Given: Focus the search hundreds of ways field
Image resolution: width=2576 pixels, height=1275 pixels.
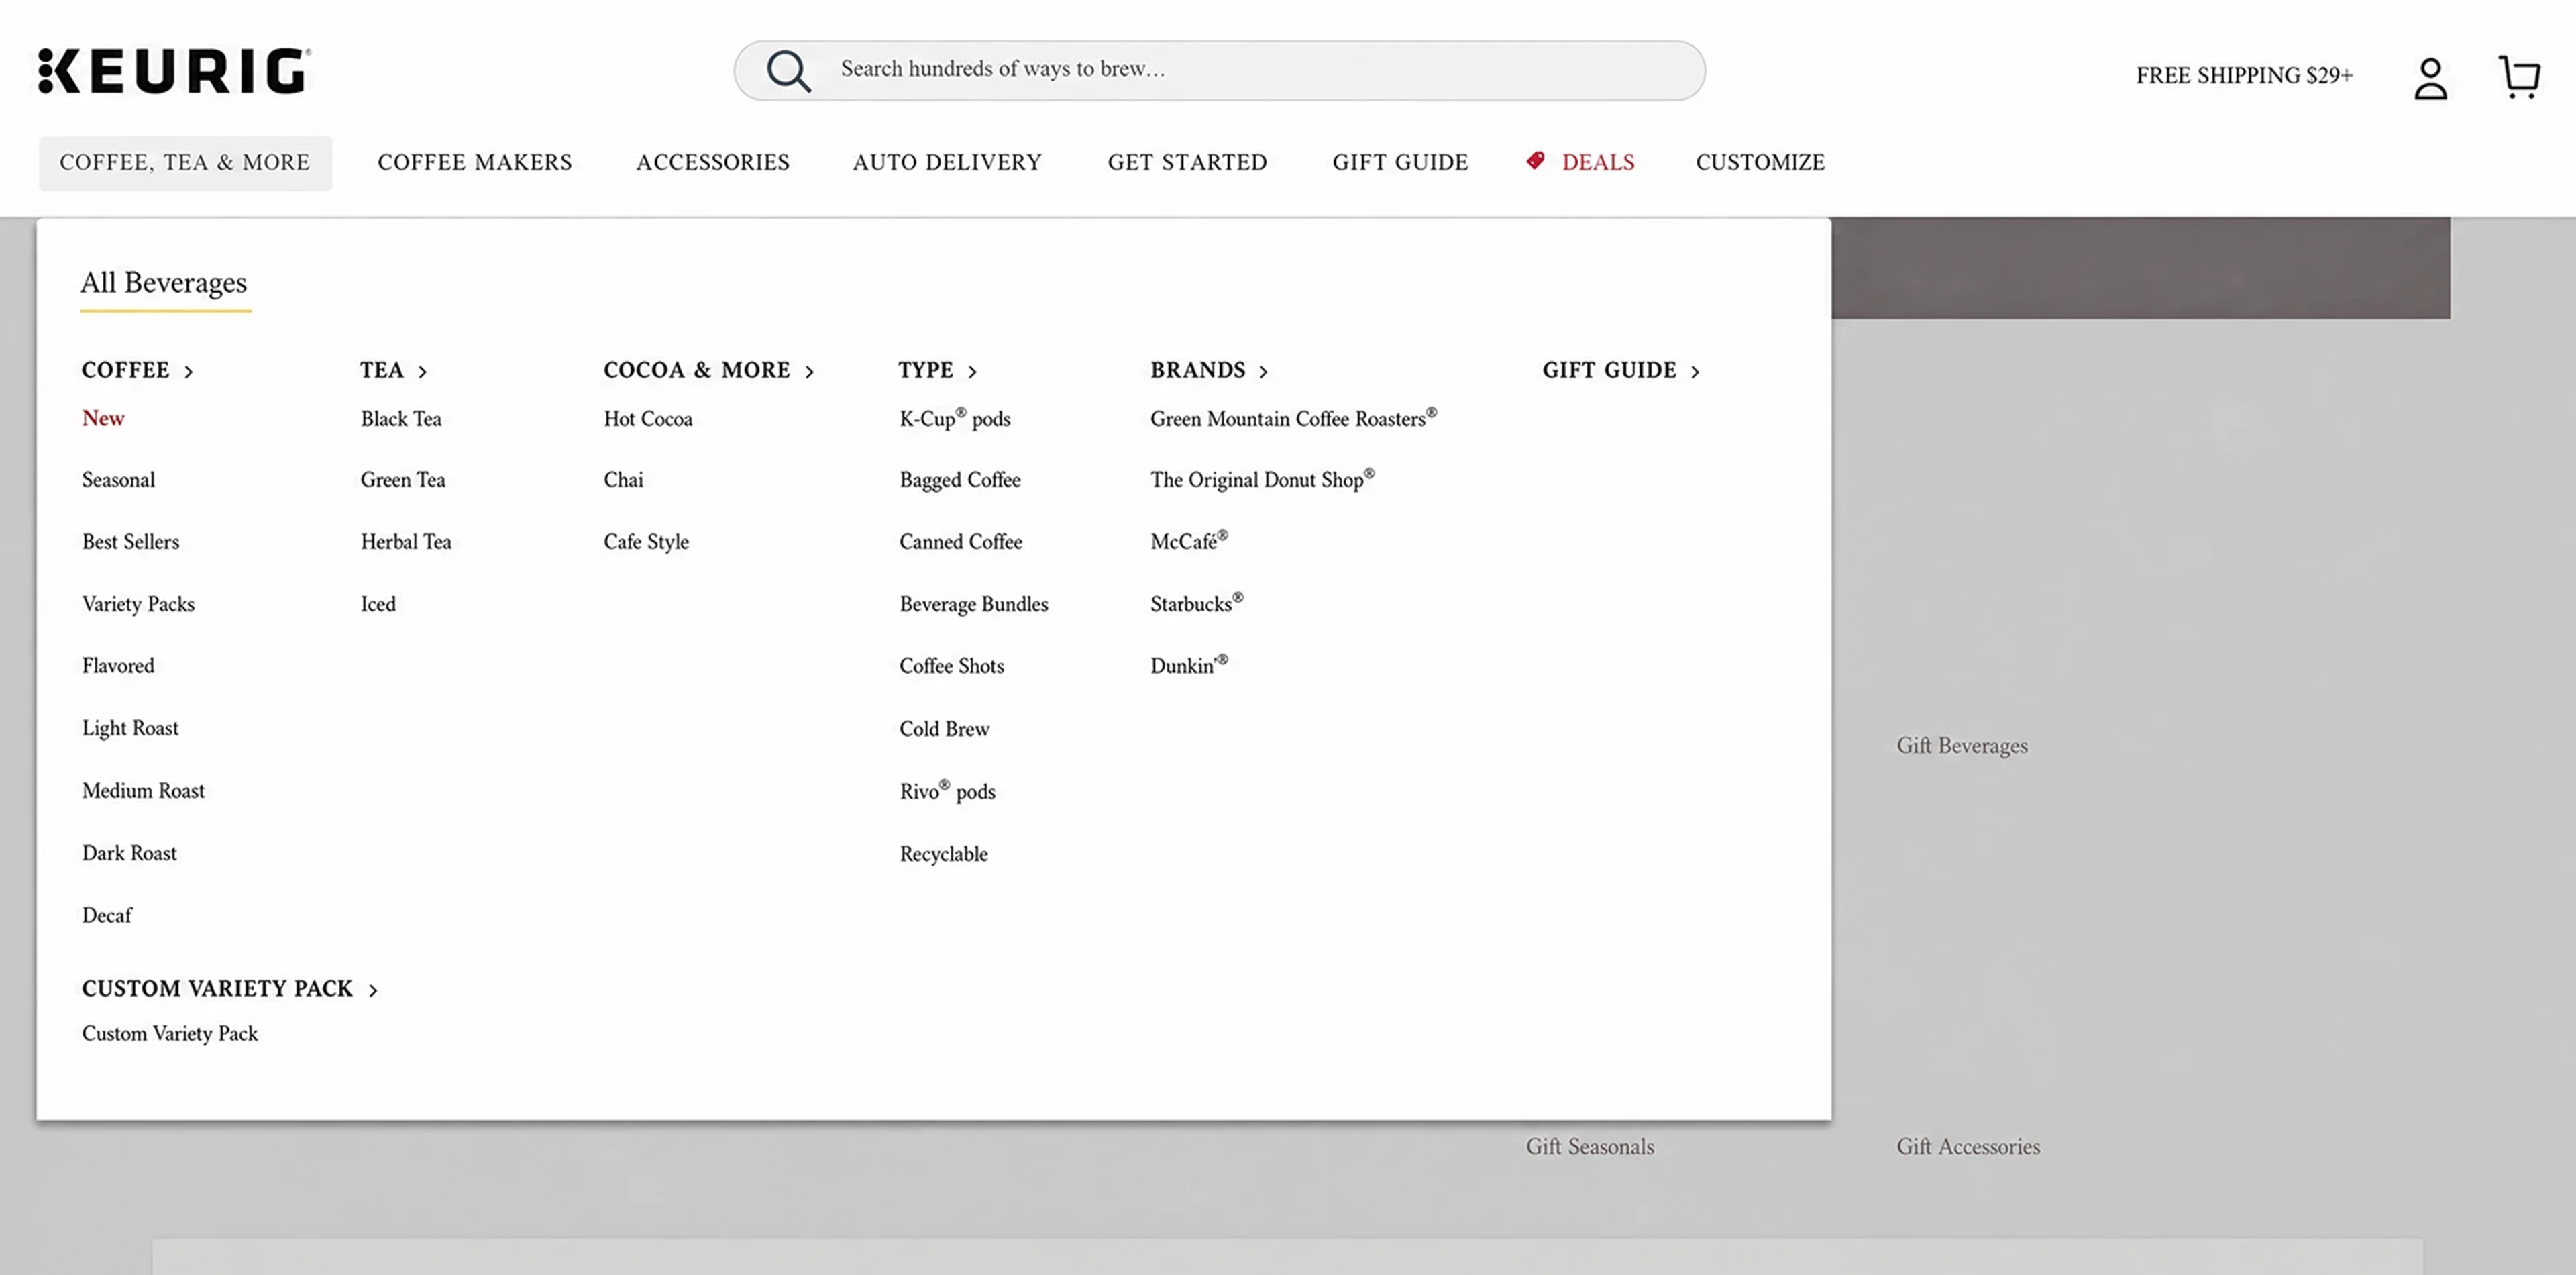Looking at the screenshot, I should coord(1219,70).
